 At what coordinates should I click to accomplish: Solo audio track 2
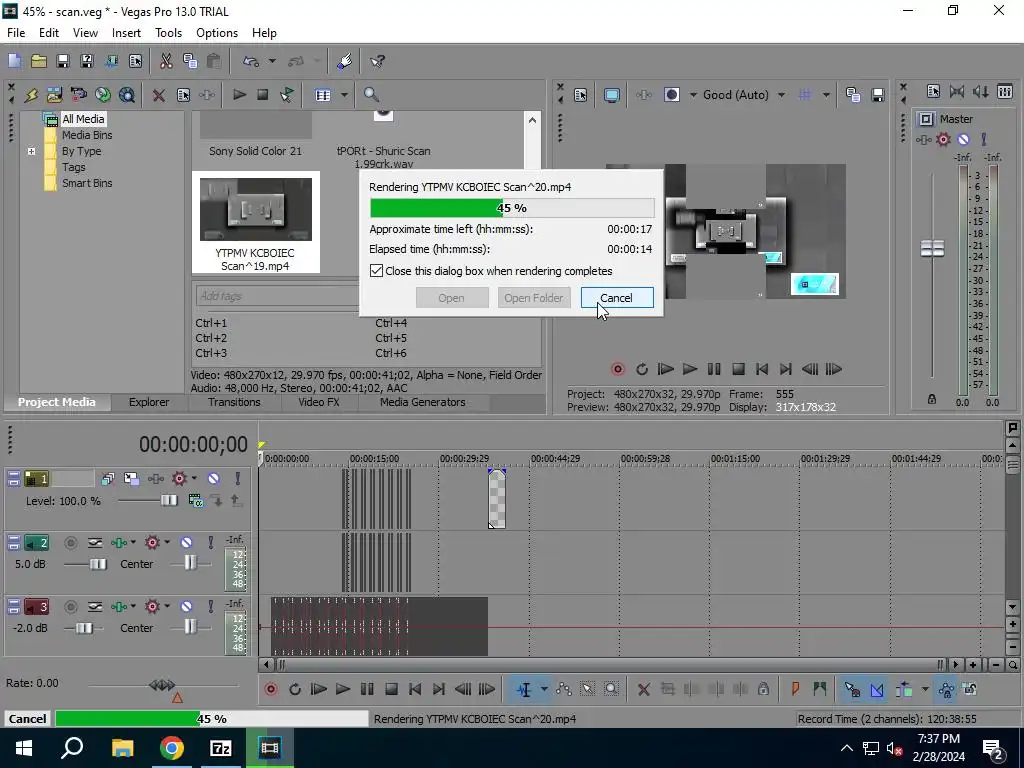(210, 543)
